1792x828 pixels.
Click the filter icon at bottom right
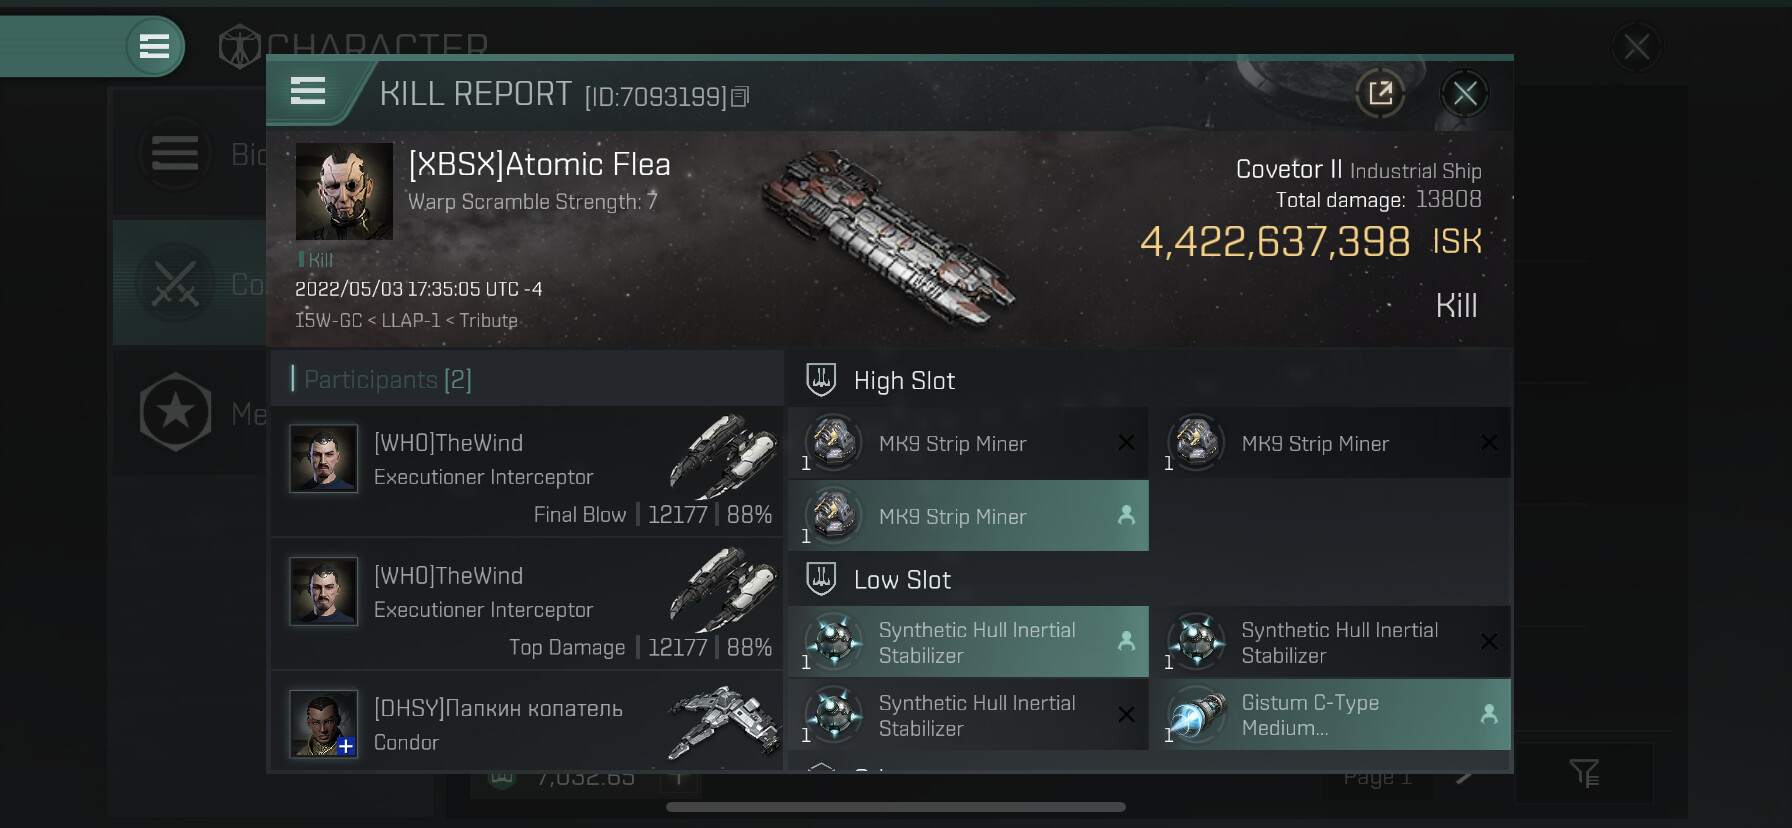[1584, 773]
